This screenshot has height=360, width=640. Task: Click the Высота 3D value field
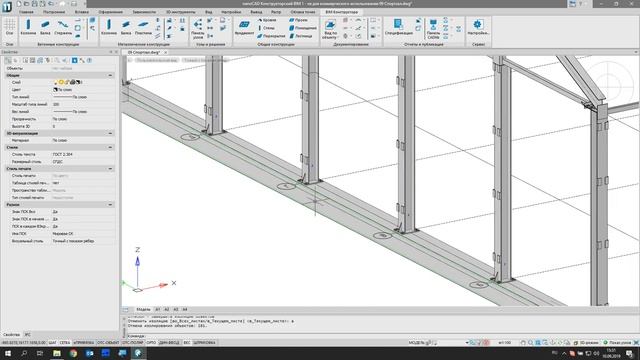[83, 127]
